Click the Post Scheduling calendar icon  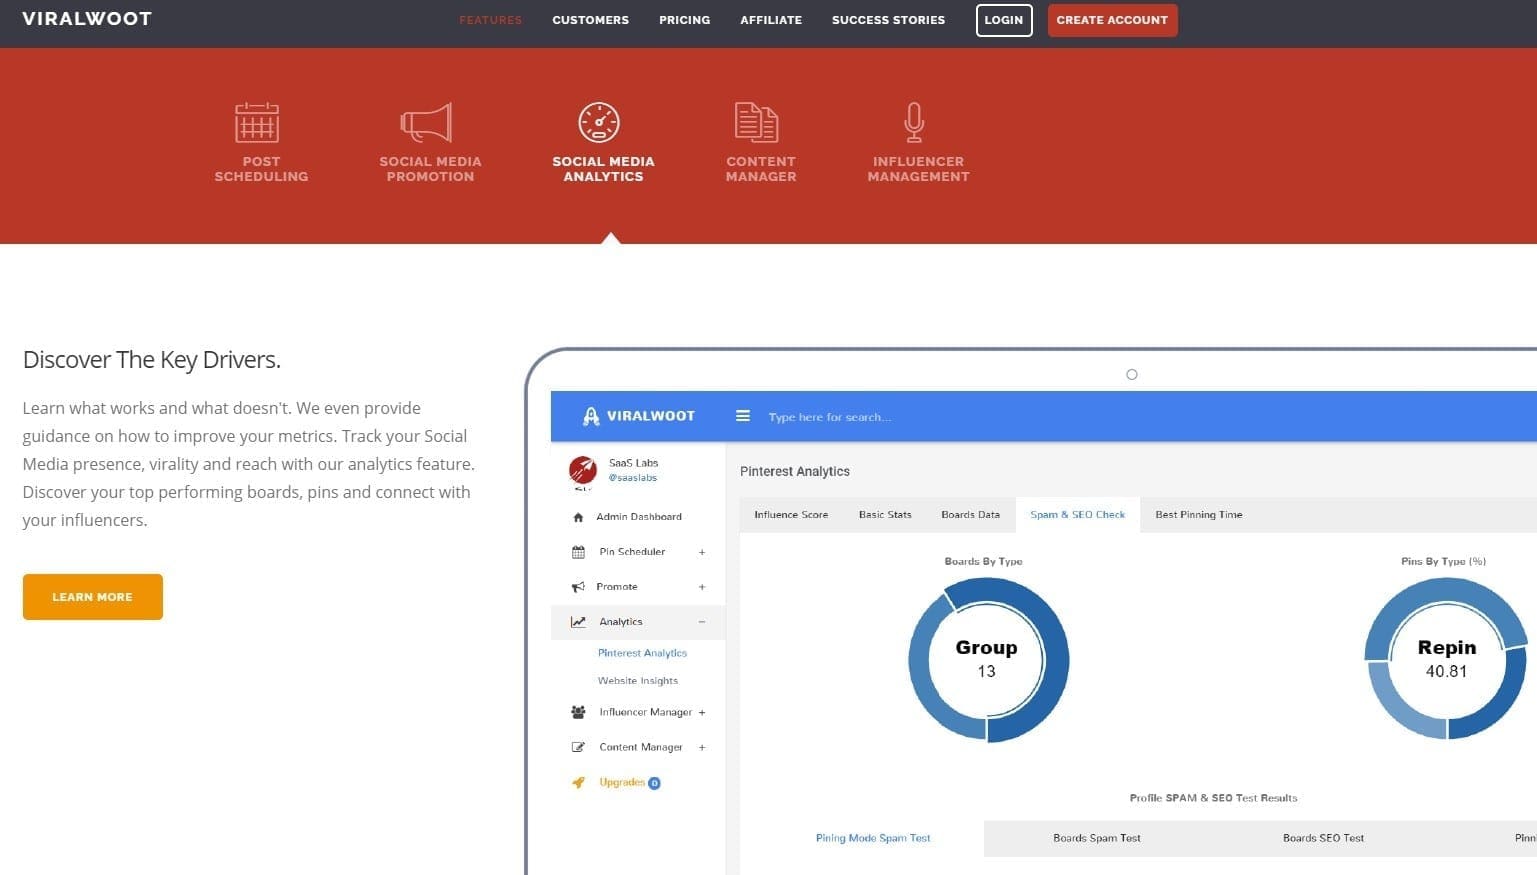[257, 123]
